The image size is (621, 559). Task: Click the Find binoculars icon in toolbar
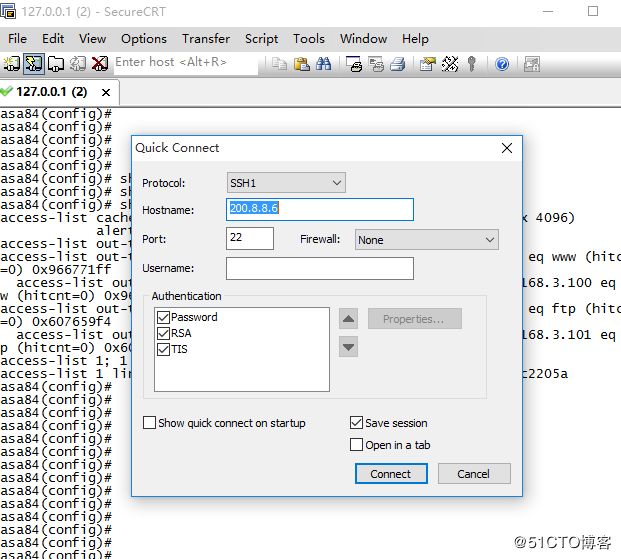(323, 63)
